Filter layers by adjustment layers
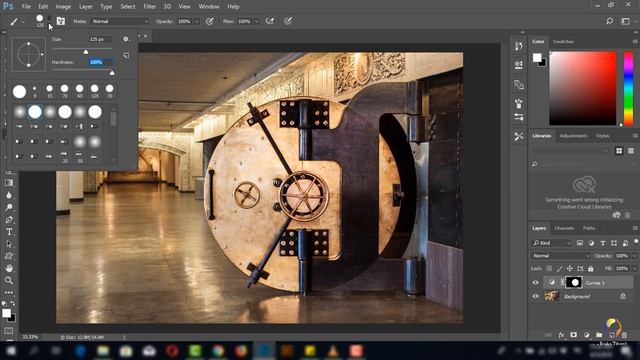The image size is (640, 360). click(x=591, y=243)
